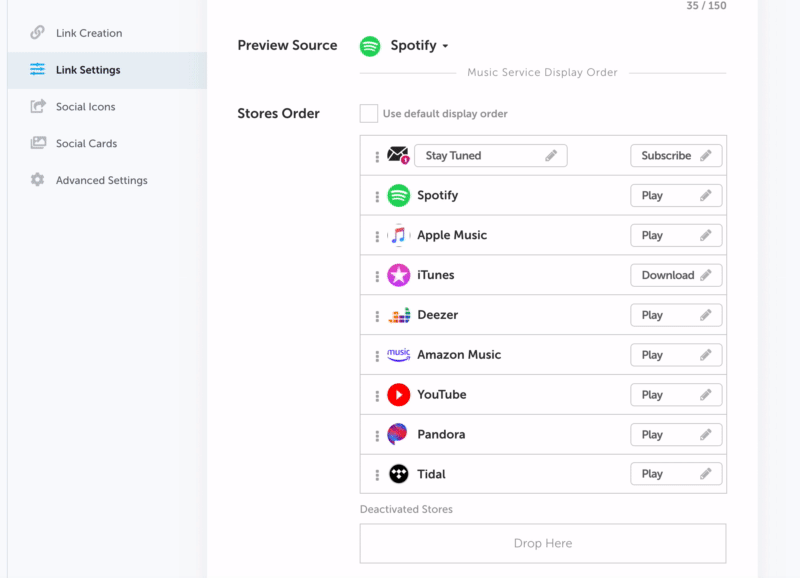Click the 35 / 150 character counter
This screenshot has width=800, height=578.
pyautogui.click(x=706, y=6)
